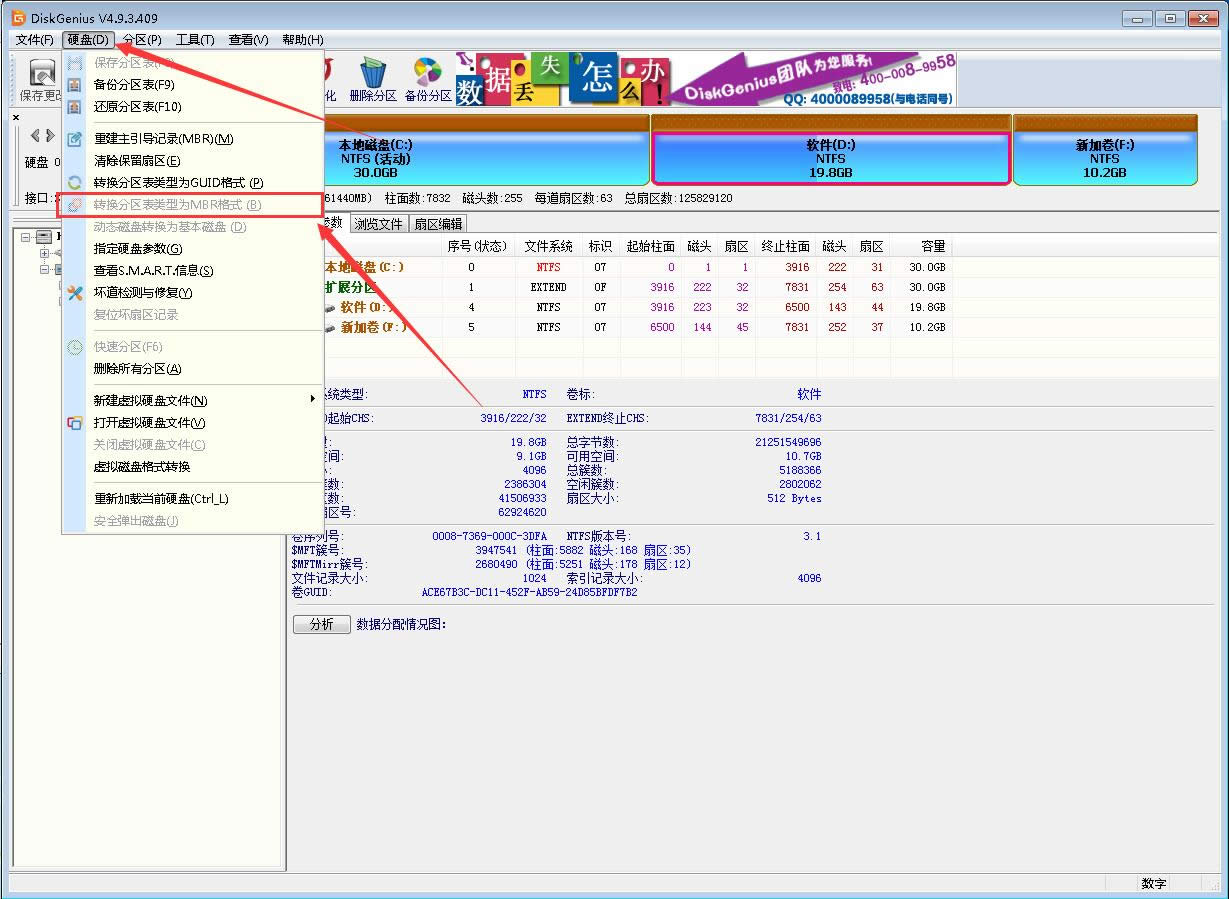Open the 分区(P) menu
The height and width of the screenshot is (899, 1229).
pyautogui.click(x=140, y=40)
